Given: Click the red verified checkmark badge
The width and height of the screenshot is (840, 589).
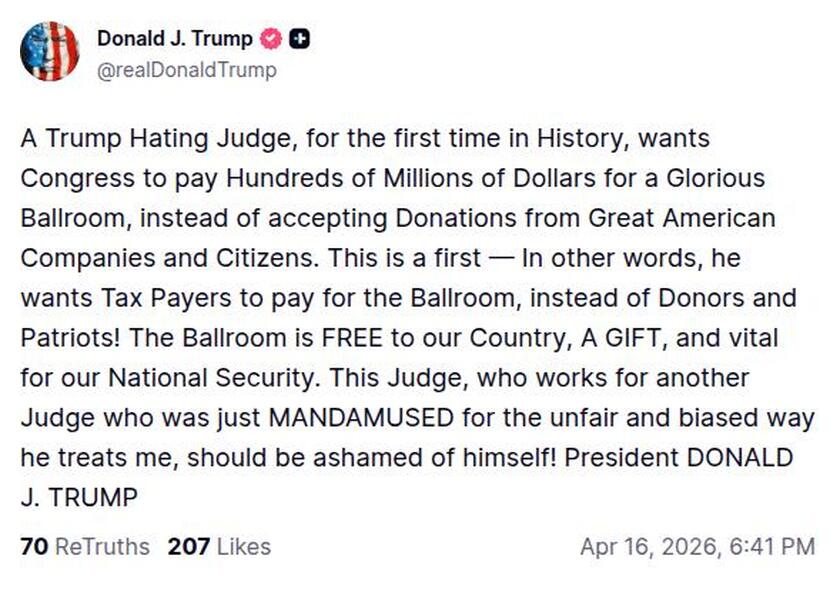Looking at the screenshot, I should pos(270,40).
